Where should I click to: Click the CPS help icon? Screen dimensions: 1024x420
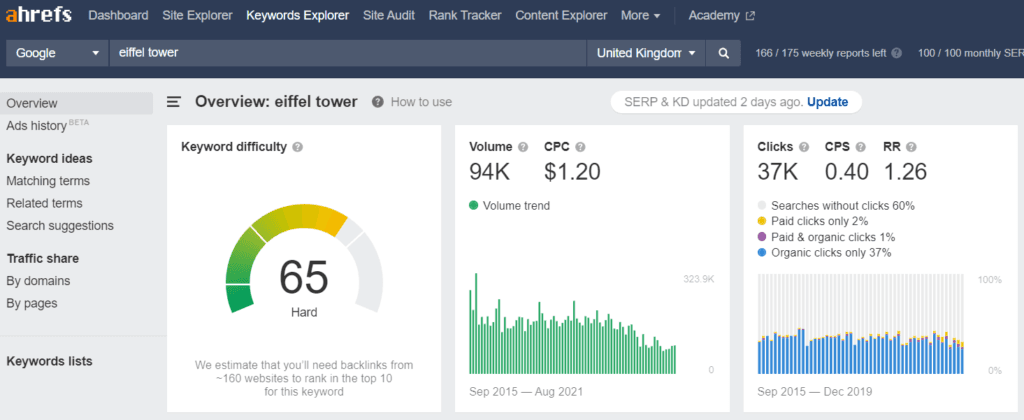[861, 147]
